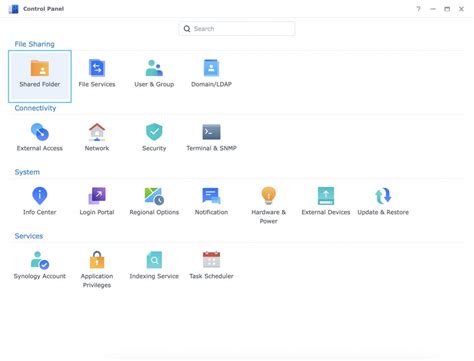Open Regional Options icon

[x=154, y=196]
